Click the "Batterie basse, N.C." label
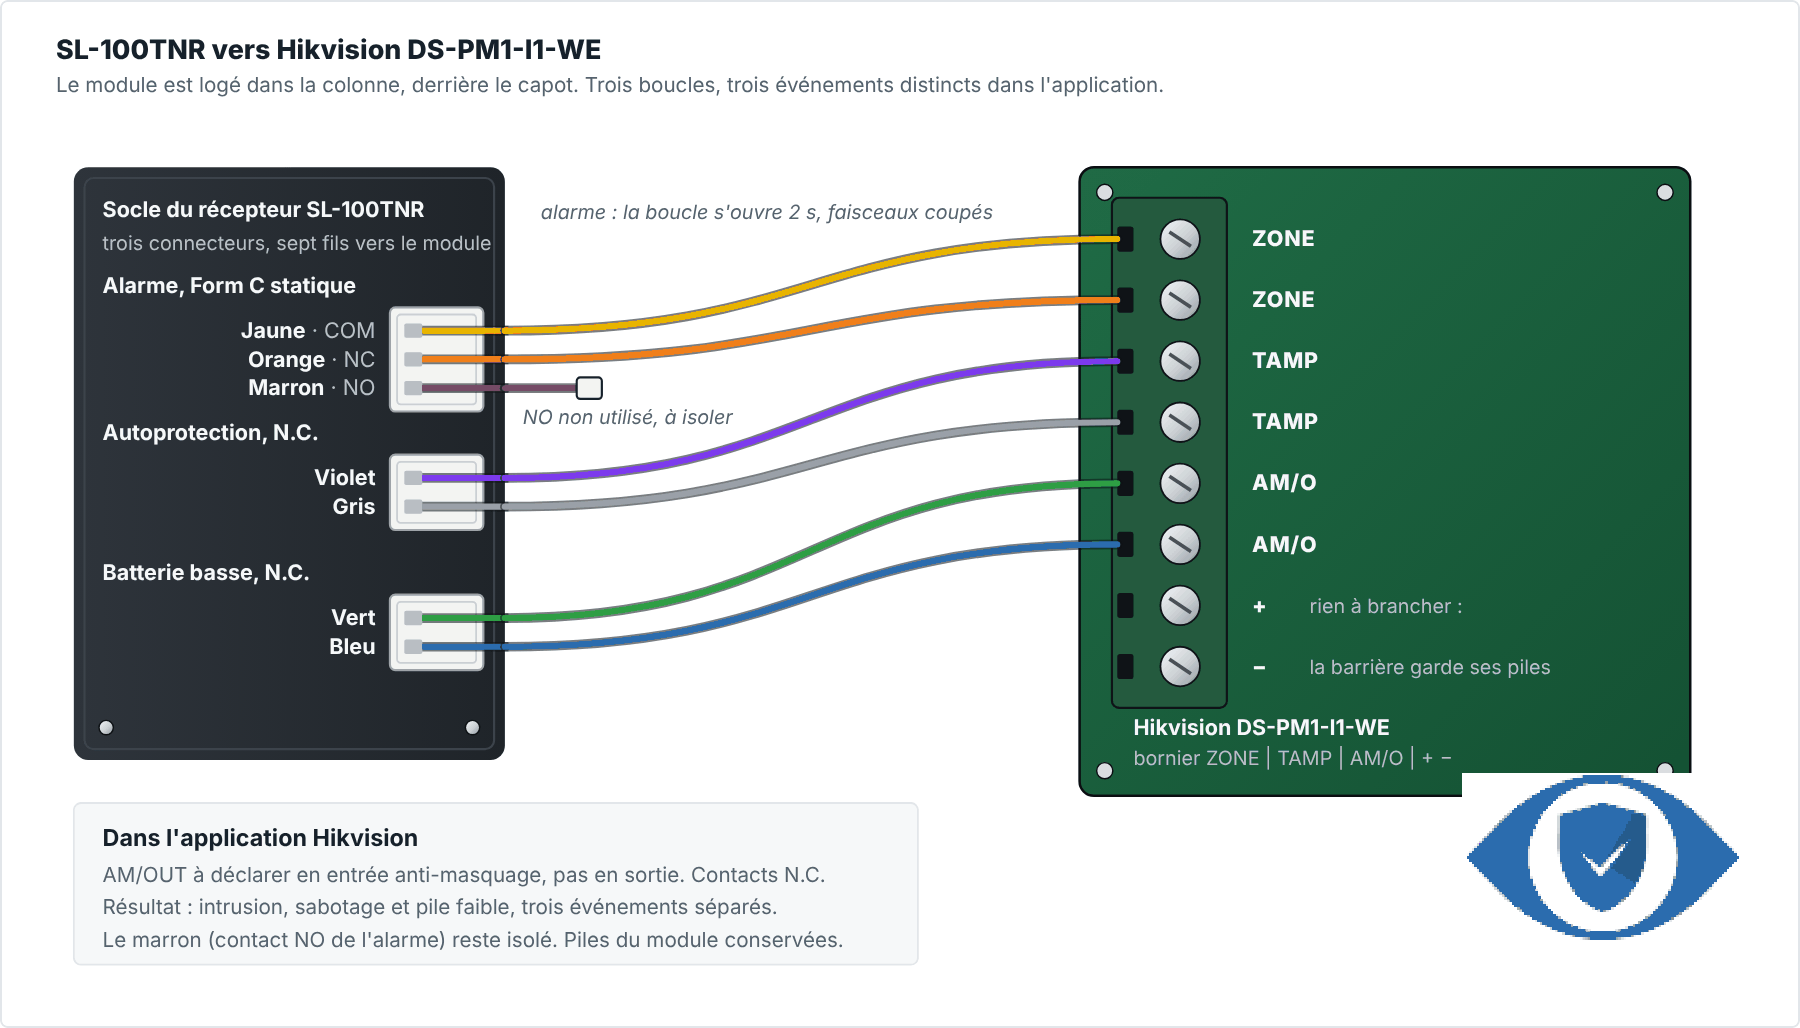 click(206, 572)
